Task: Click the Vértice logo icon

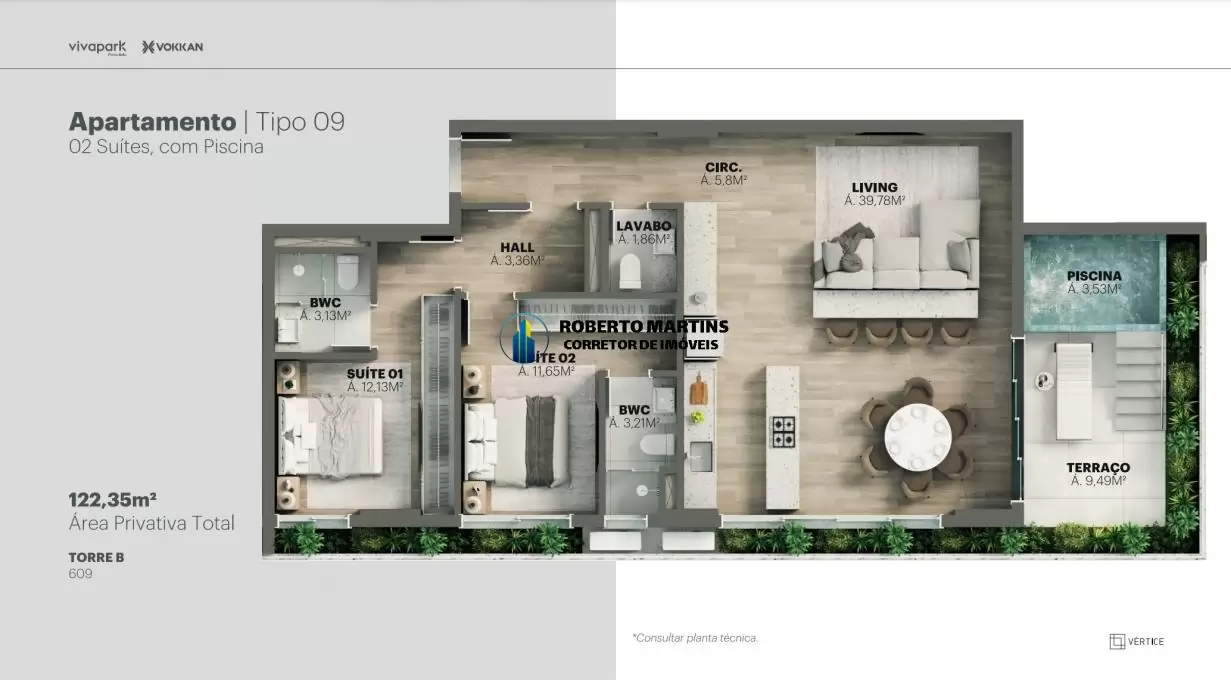Action: 1117,641
